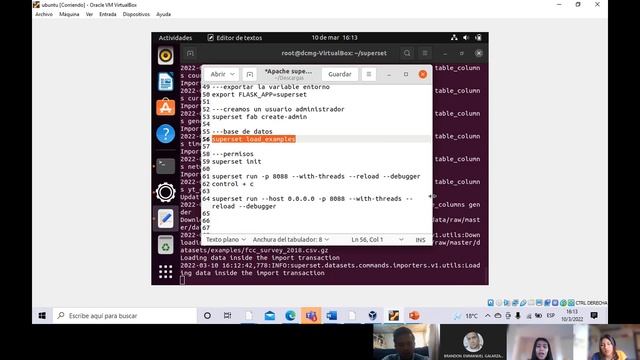Open Microsoft Word from taskbar
Viewport: 640px width, 360px height.
click(331, 316)
